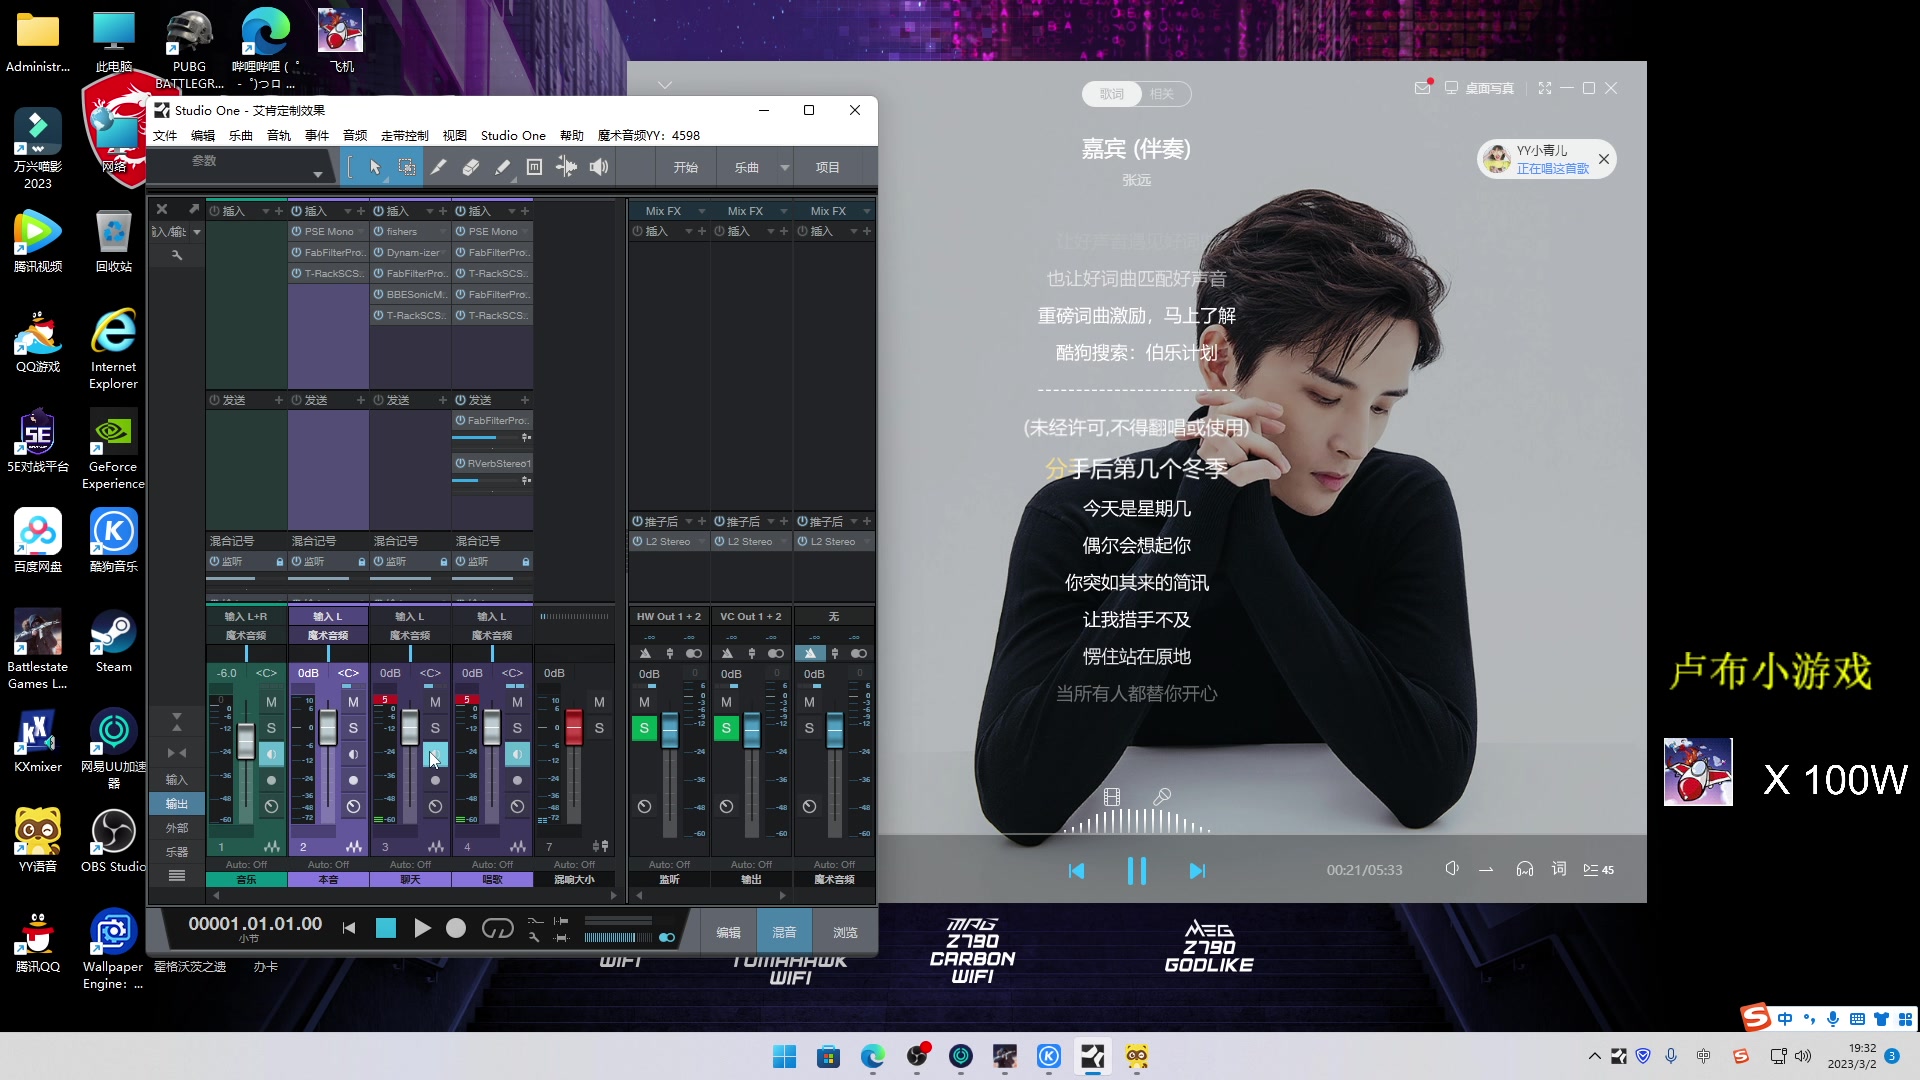The width and height of the screenshot is (1920, 1080).
Task: Select the arrow selection tool
Action: [376, 167]
